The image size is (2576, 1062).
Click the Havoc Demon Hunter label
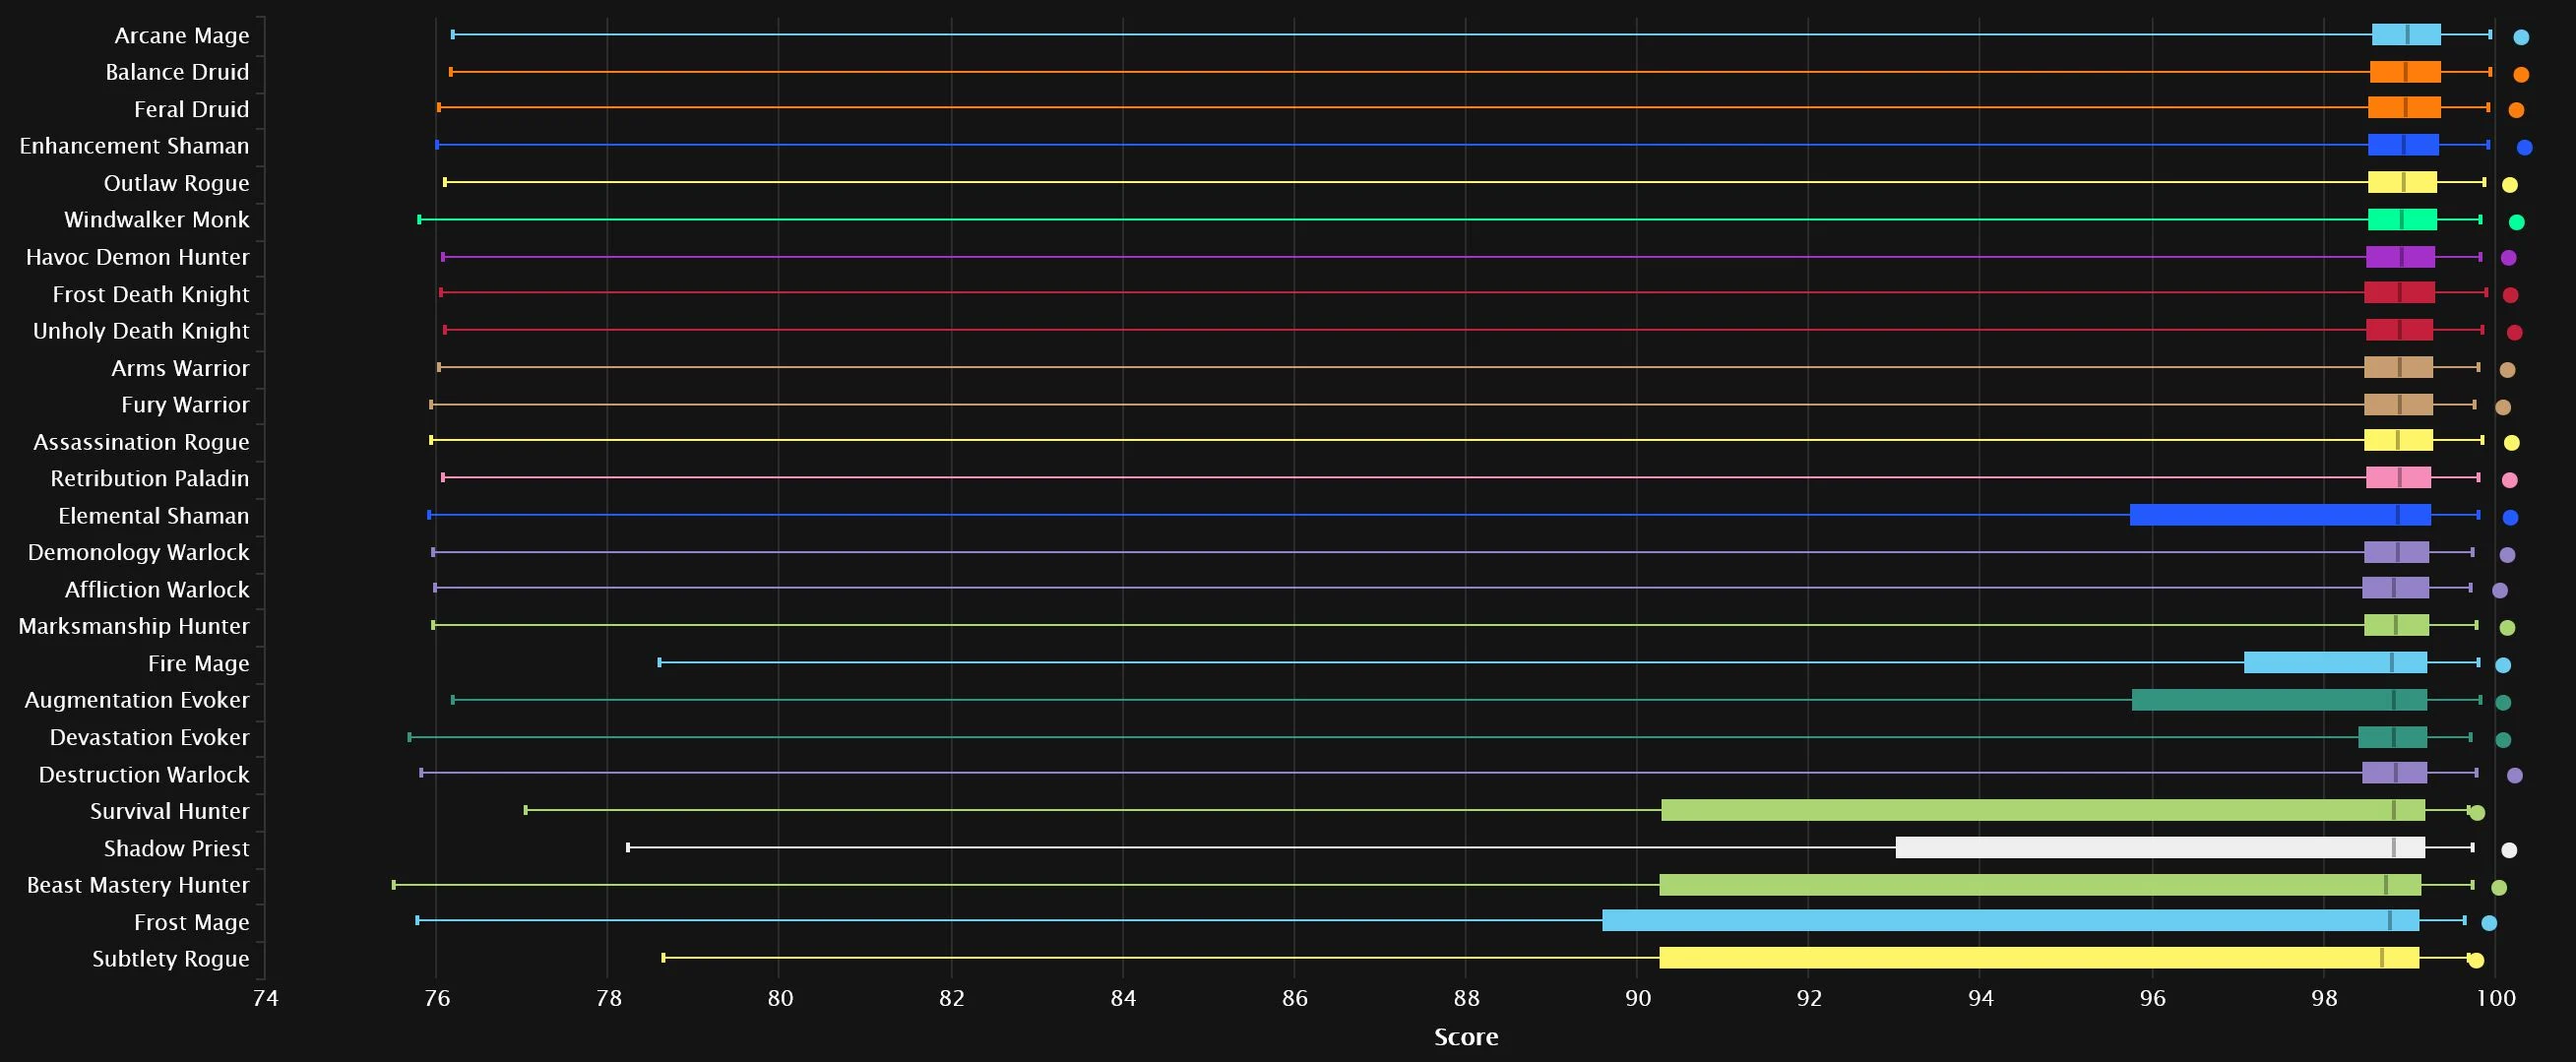[x=138, y=257]
